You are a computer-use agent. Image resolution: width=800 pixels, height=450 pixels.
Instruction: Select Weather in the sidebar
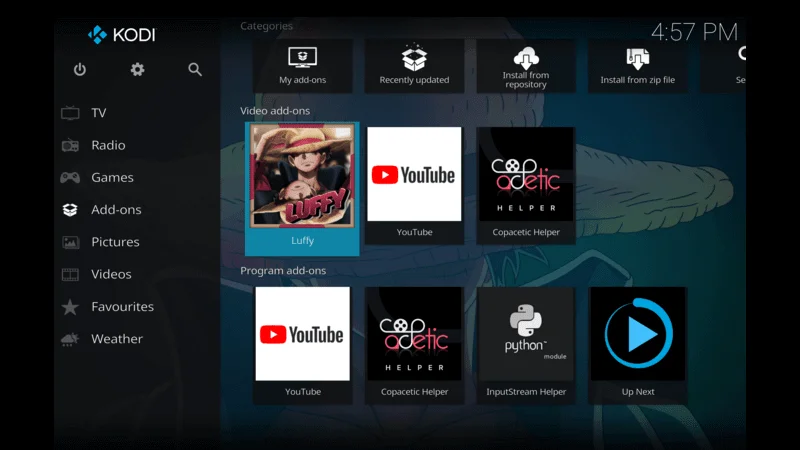click(x=116, y=339)
